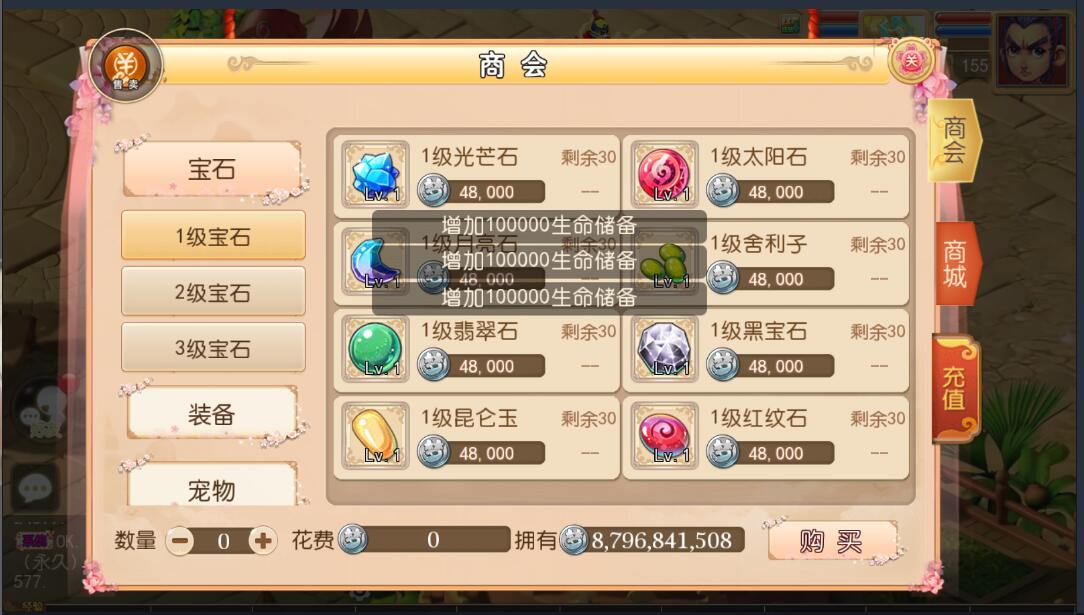Switch to the 商城 side tab
This screenshot has width=1084, height=615.
pos(956,263)
